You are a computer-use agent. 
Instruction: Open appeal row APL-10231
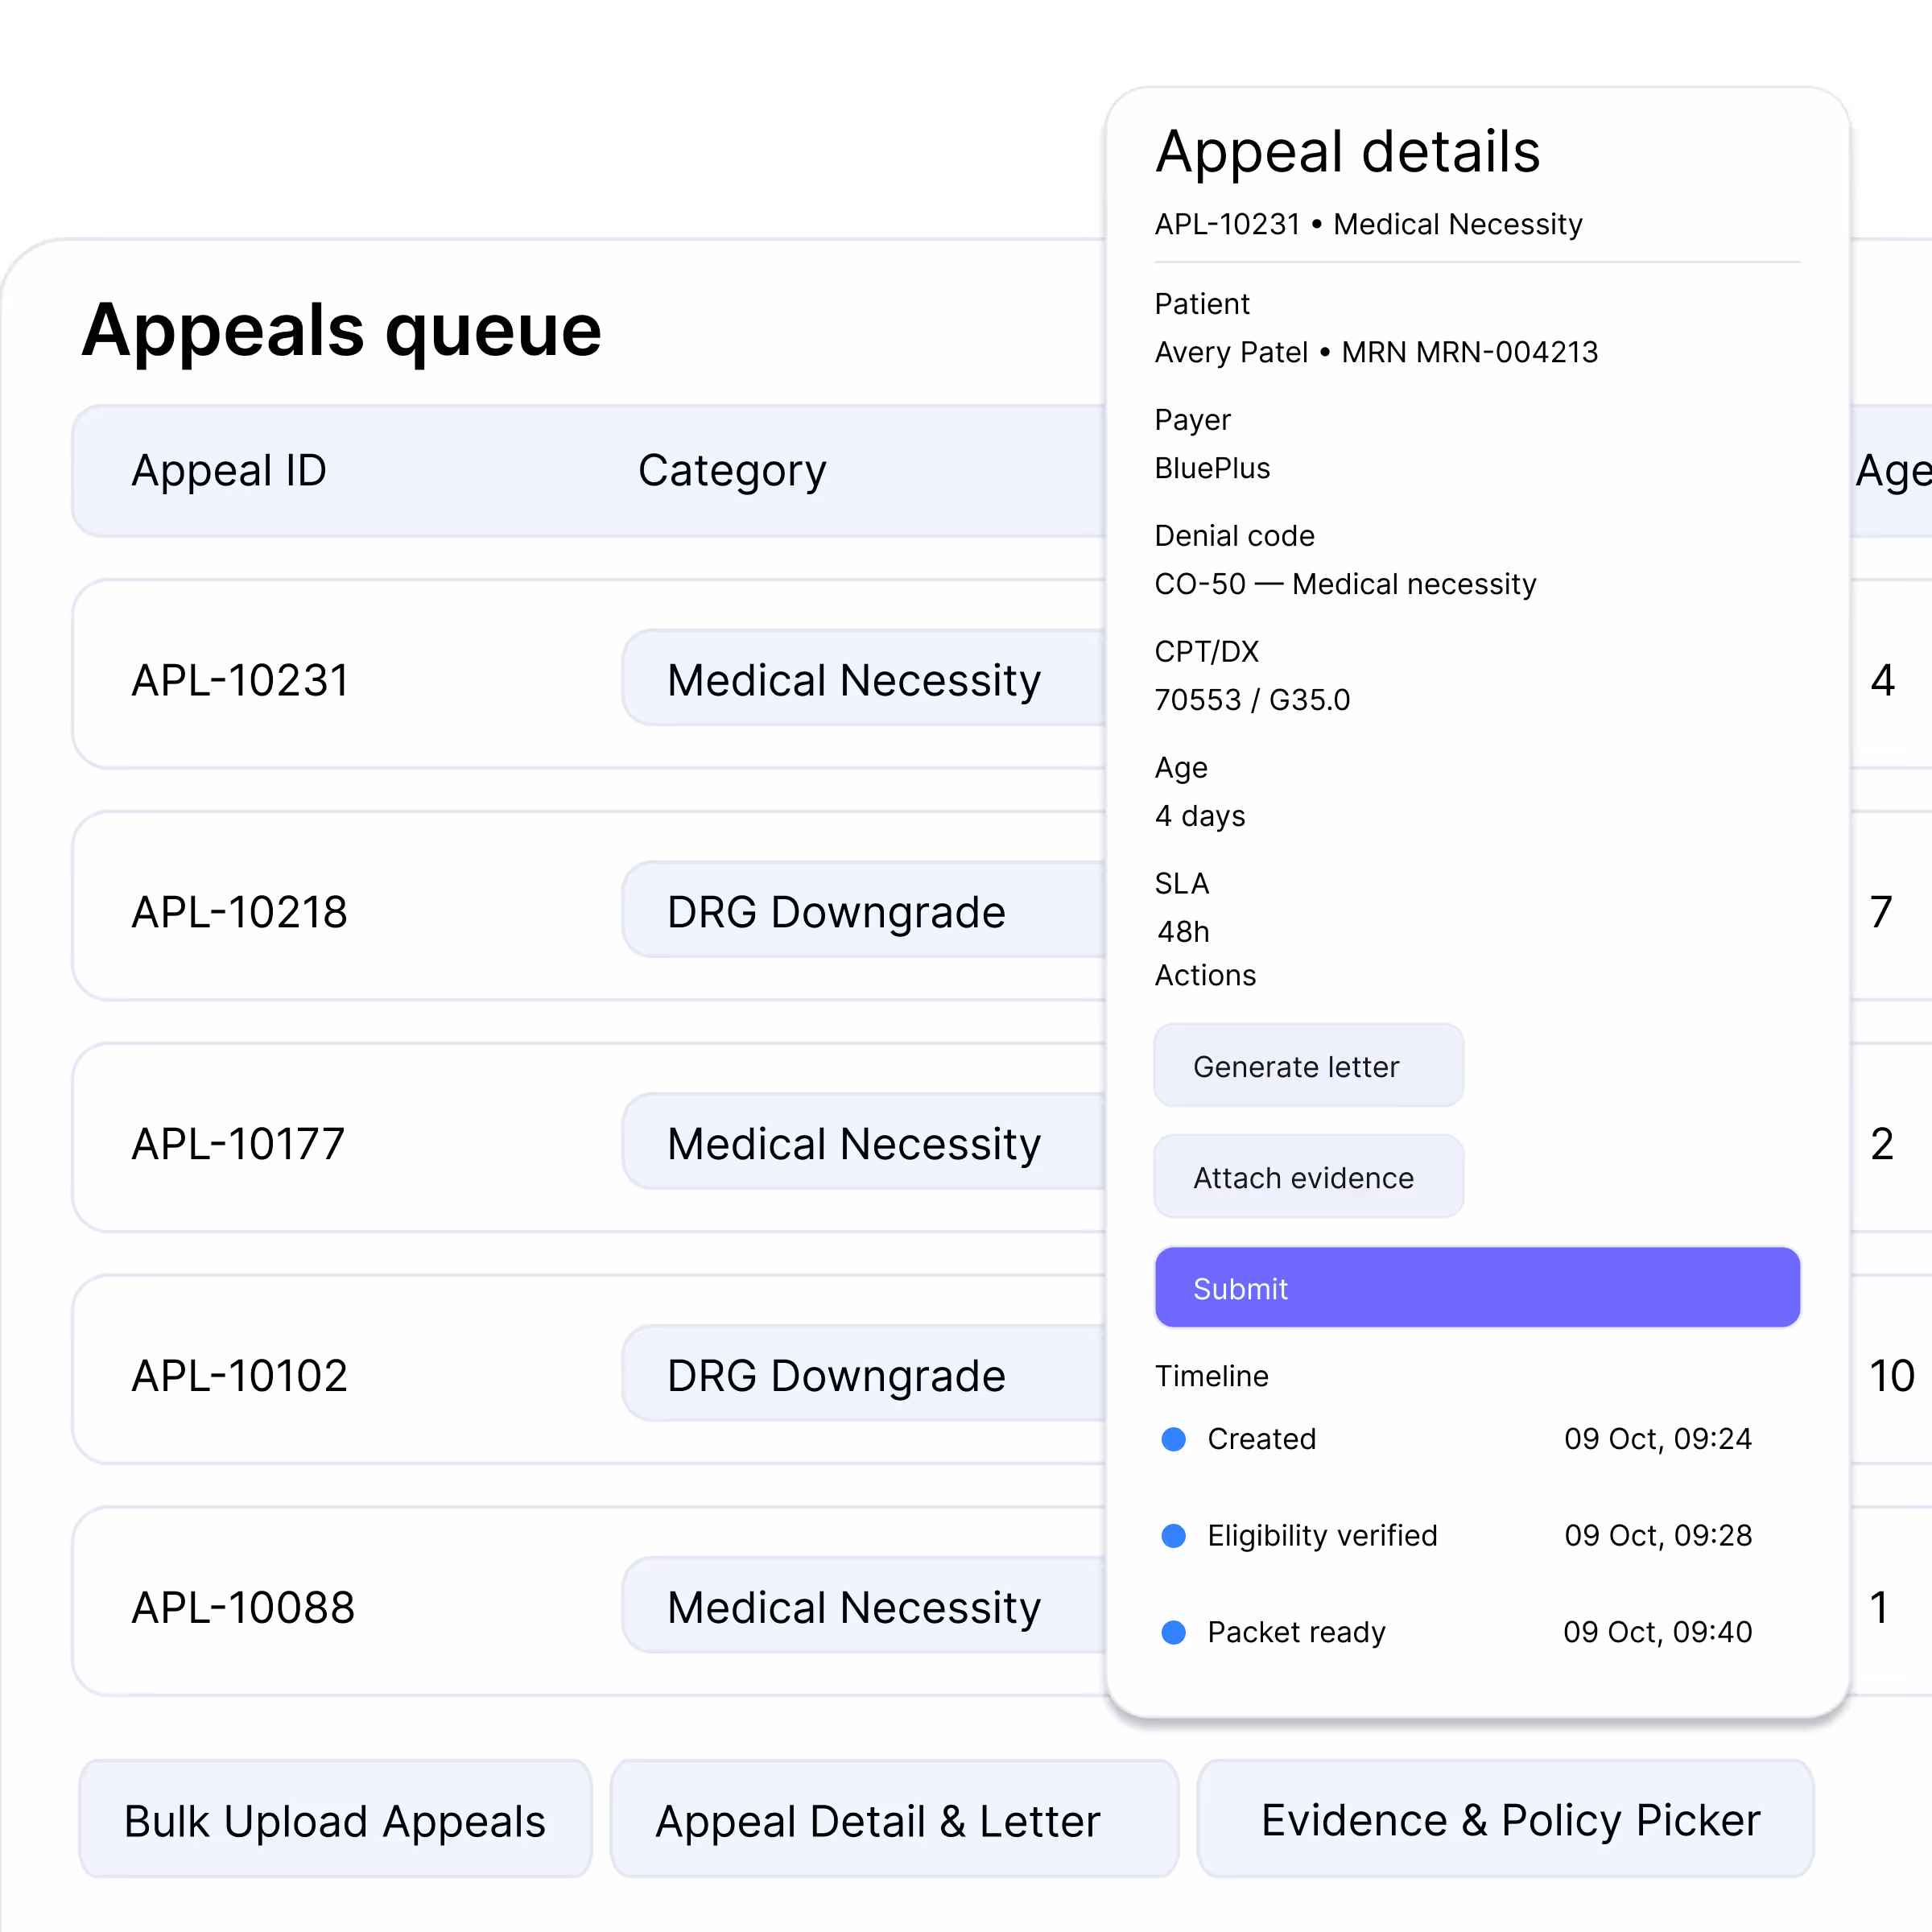pyautogui.click(x=240, y=680)
